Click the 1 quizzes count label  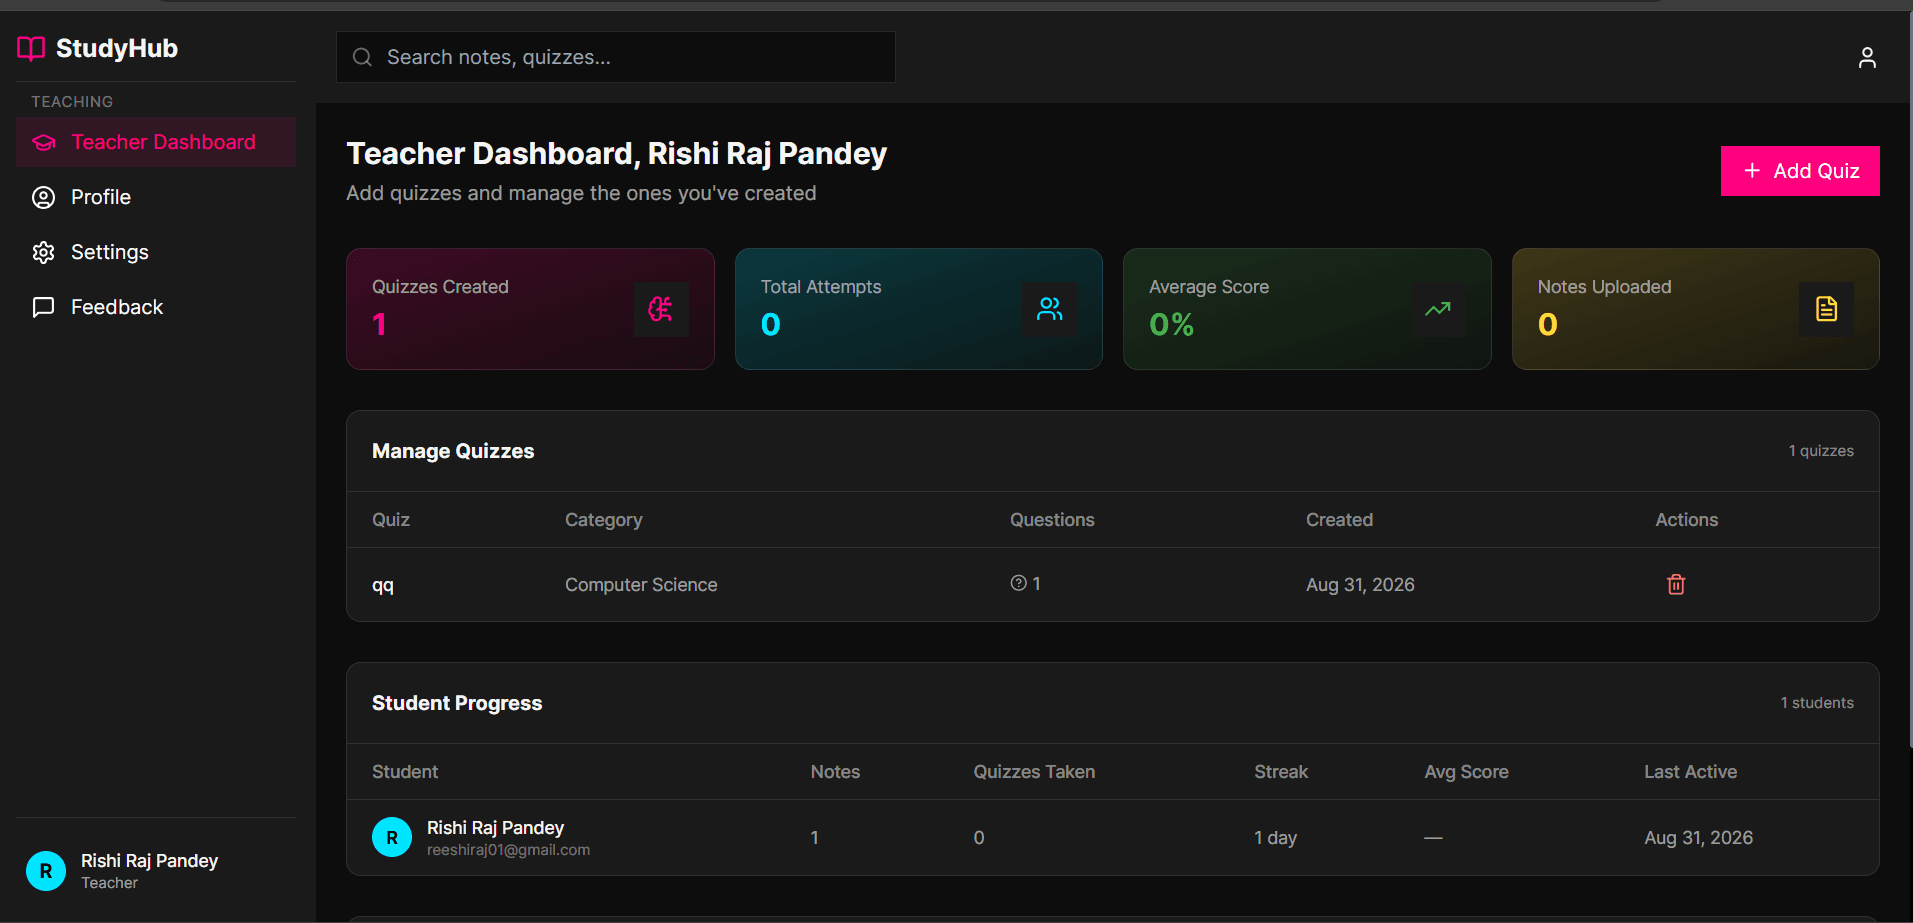point(1821,451)
